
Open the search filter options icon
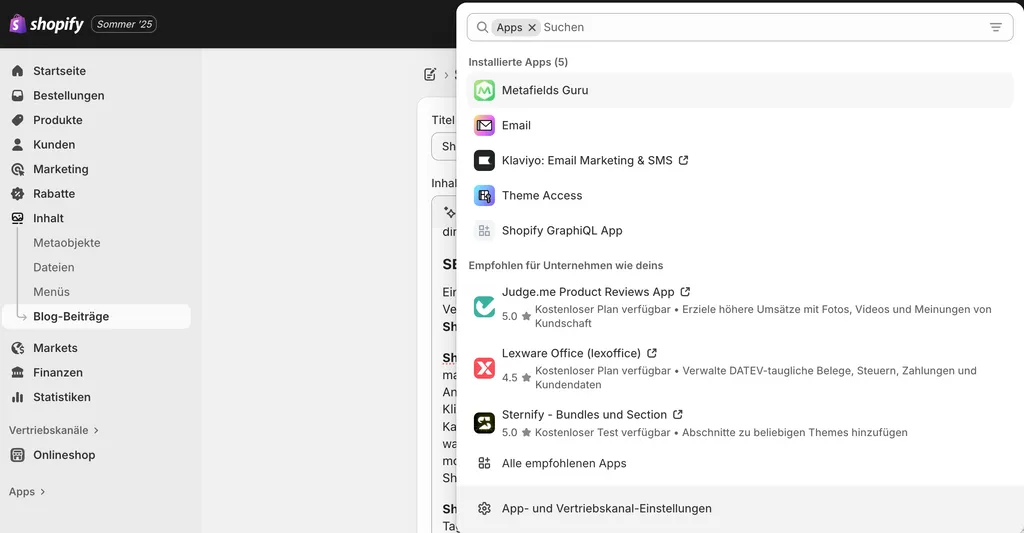point(995,27)
